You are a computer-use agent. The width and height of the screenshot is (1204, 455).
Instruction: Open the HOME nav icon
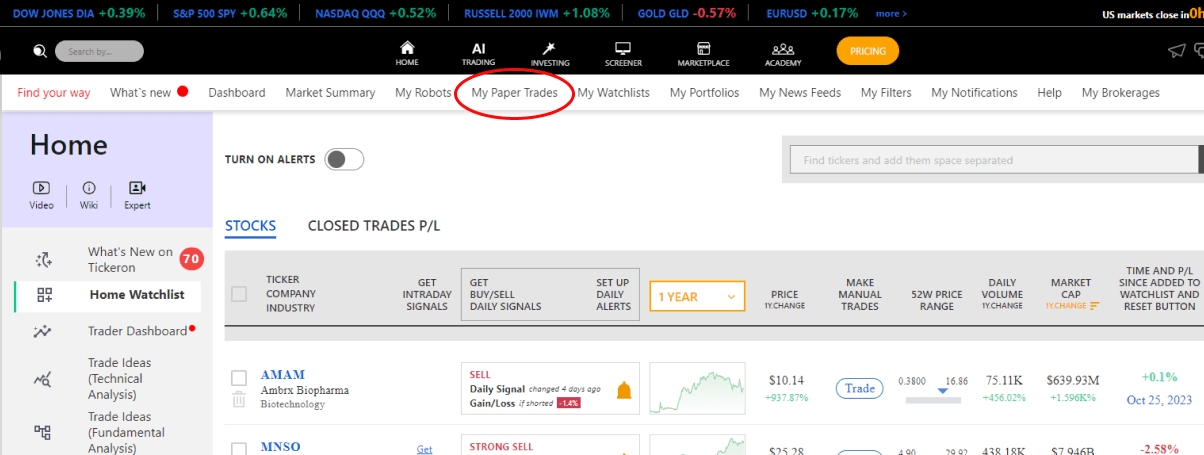(407, 53)
